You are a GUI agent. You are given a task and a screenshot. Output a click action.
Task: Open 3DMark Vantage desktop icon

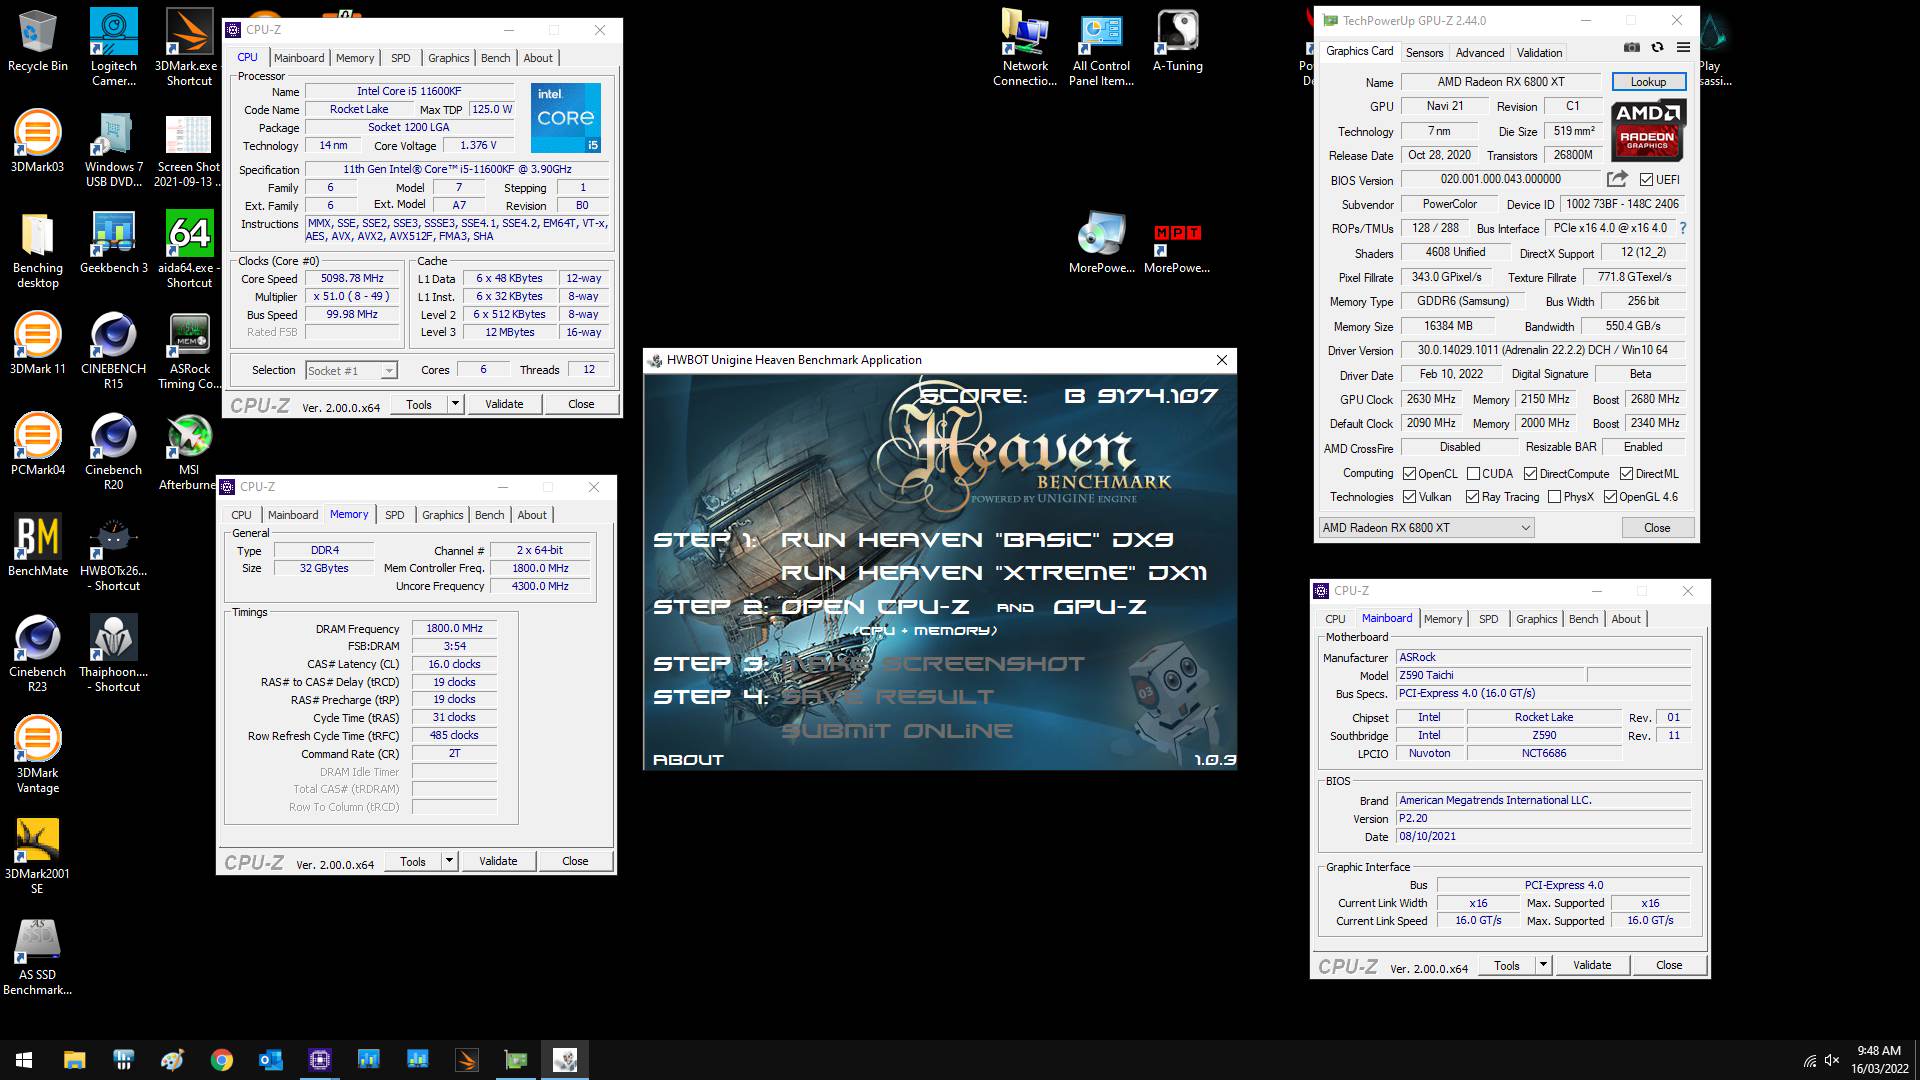coord(37,755)
